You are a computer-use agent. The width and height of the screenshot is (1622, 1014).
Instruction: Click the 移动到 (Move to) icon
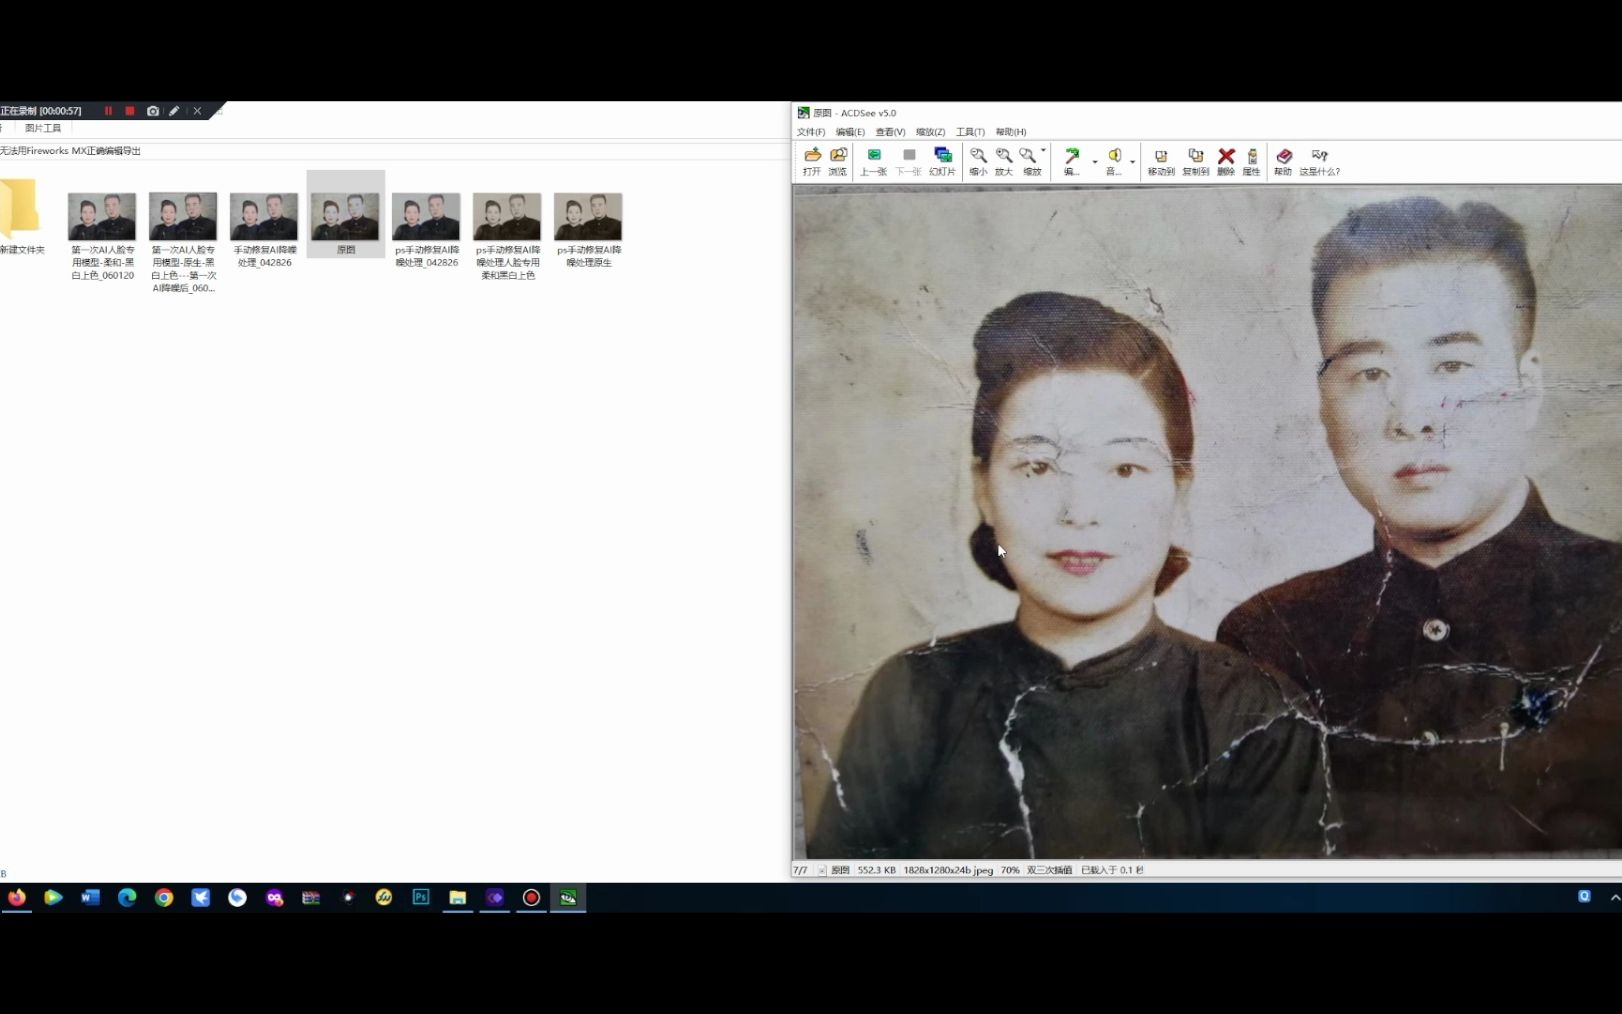(1161, 161)
